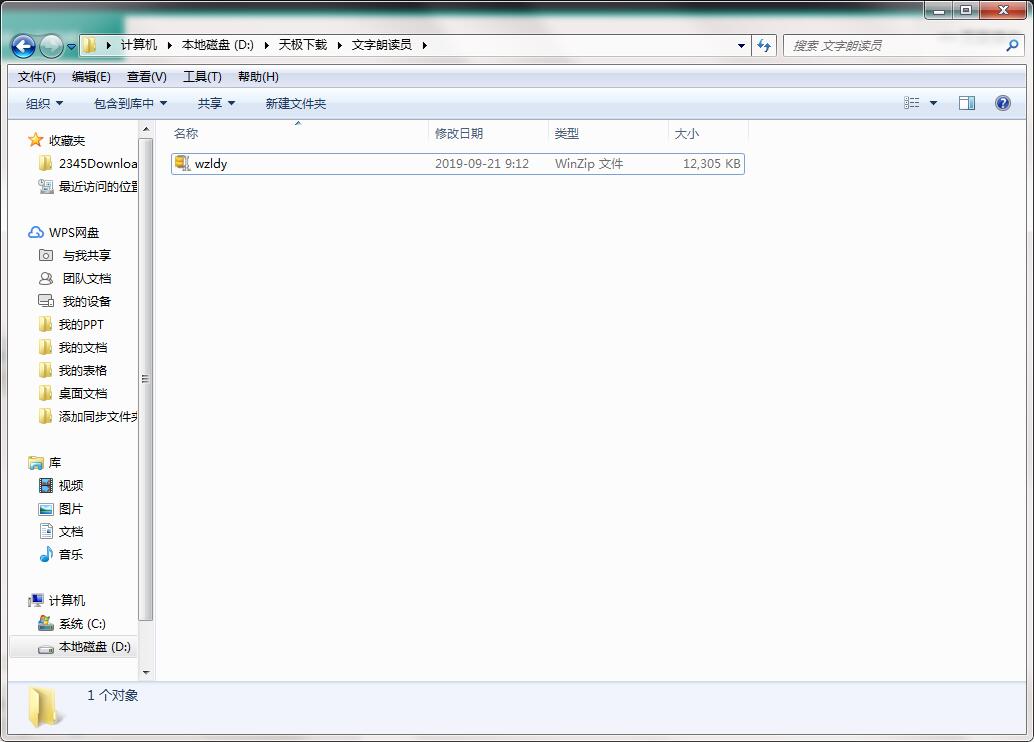Open the 文件(F) menu
This screenshot has height=742, width=1034.
37,77
